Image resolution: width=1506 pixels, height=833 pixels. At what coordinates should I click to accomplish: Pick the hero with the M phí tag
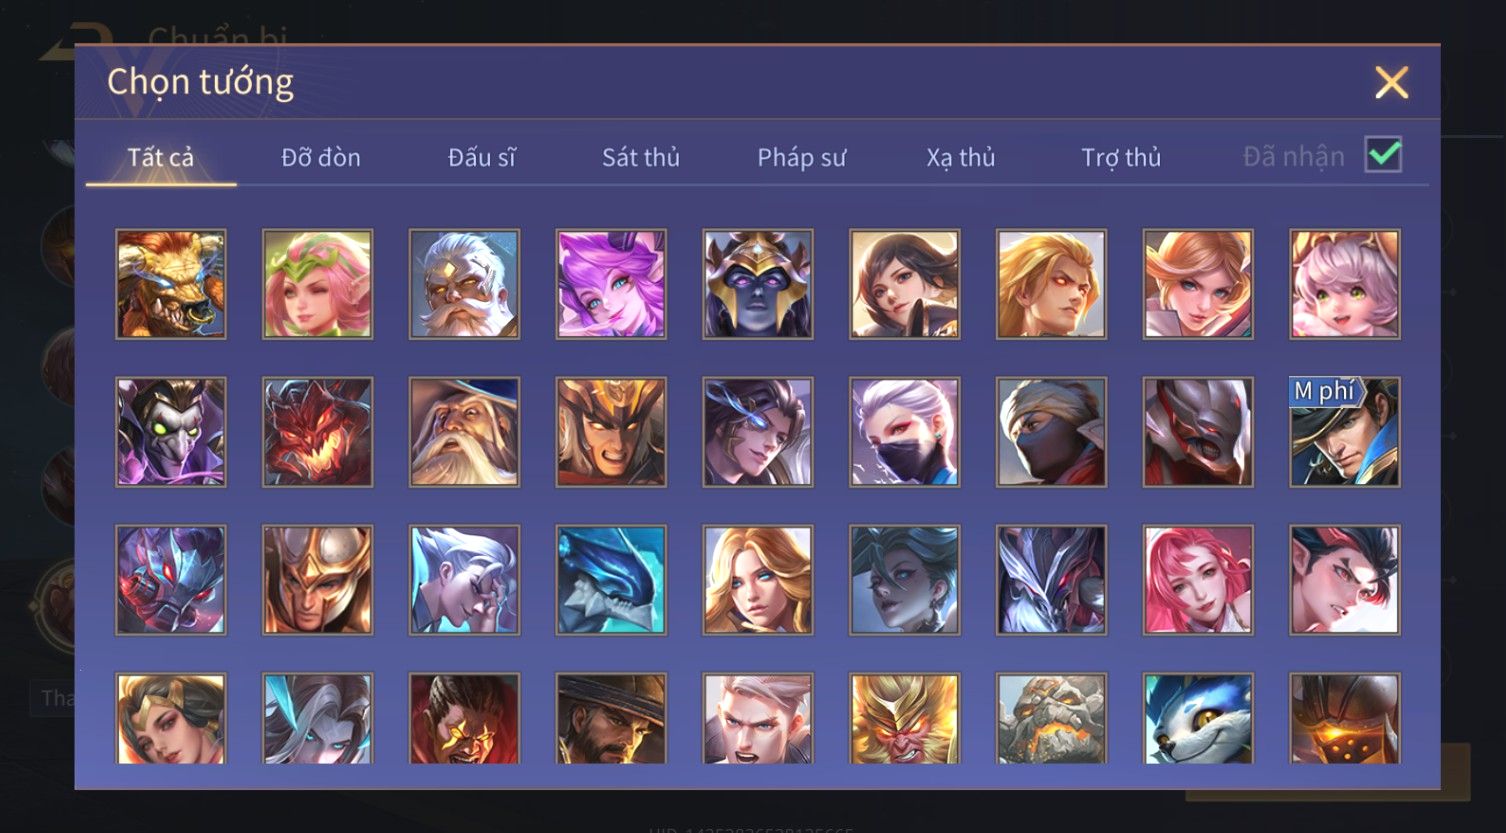pyautogui.click(x=1345, y=432)
